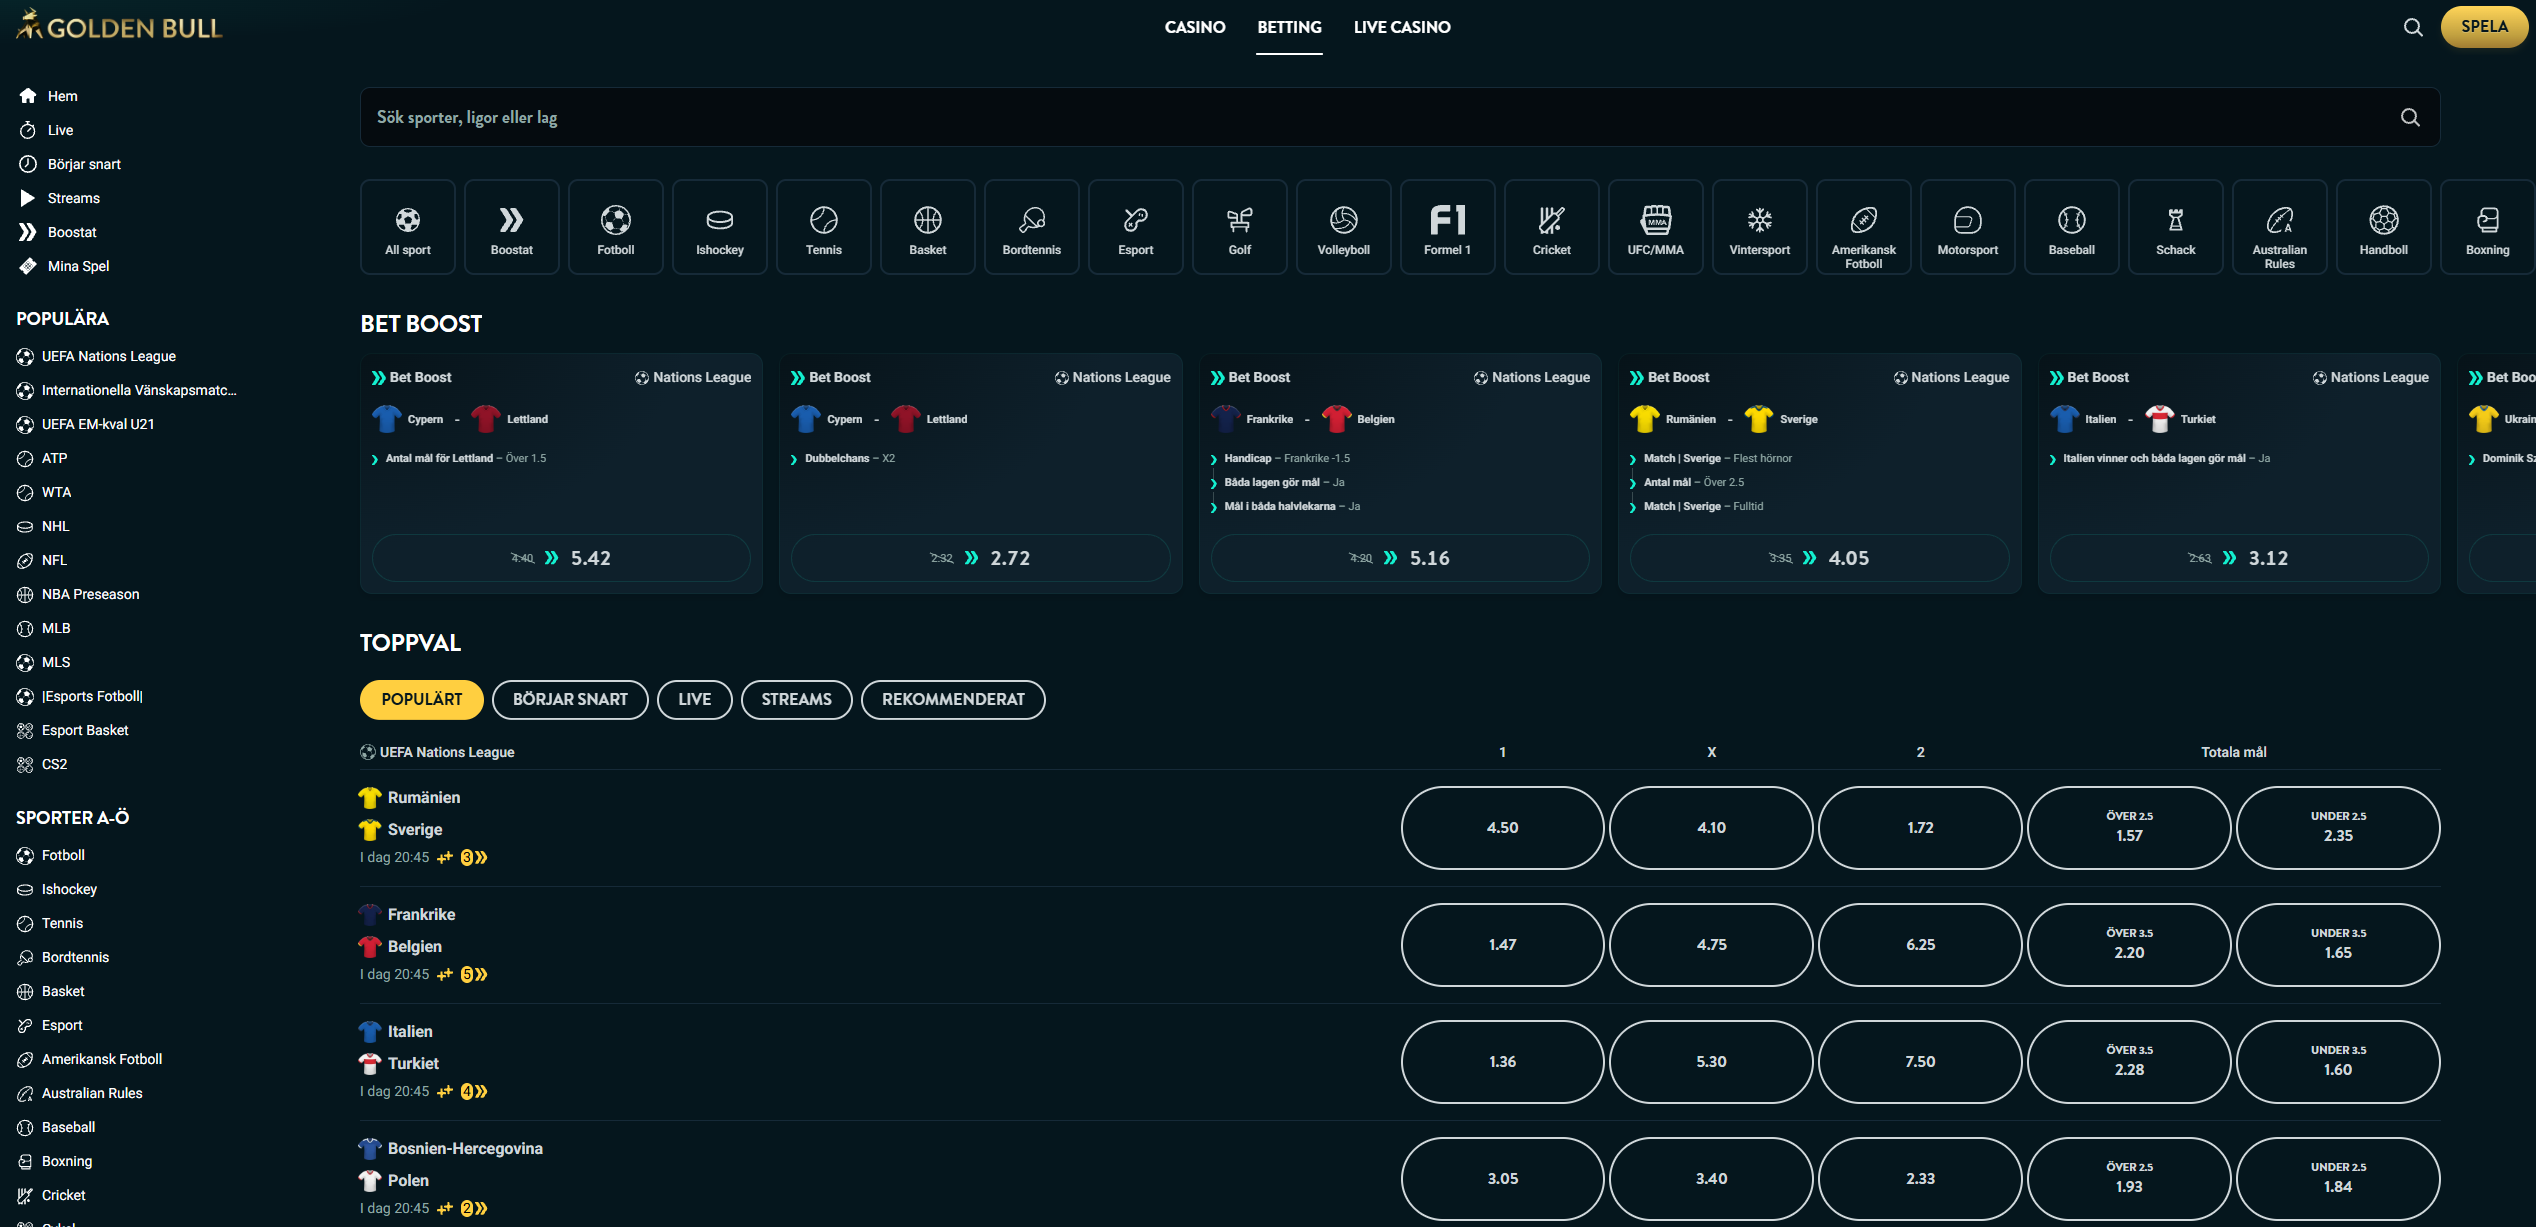Choose the Vintersport snowflake tile
The height and width of the screenshot is (1227, 2536).
coord(1760,227)
